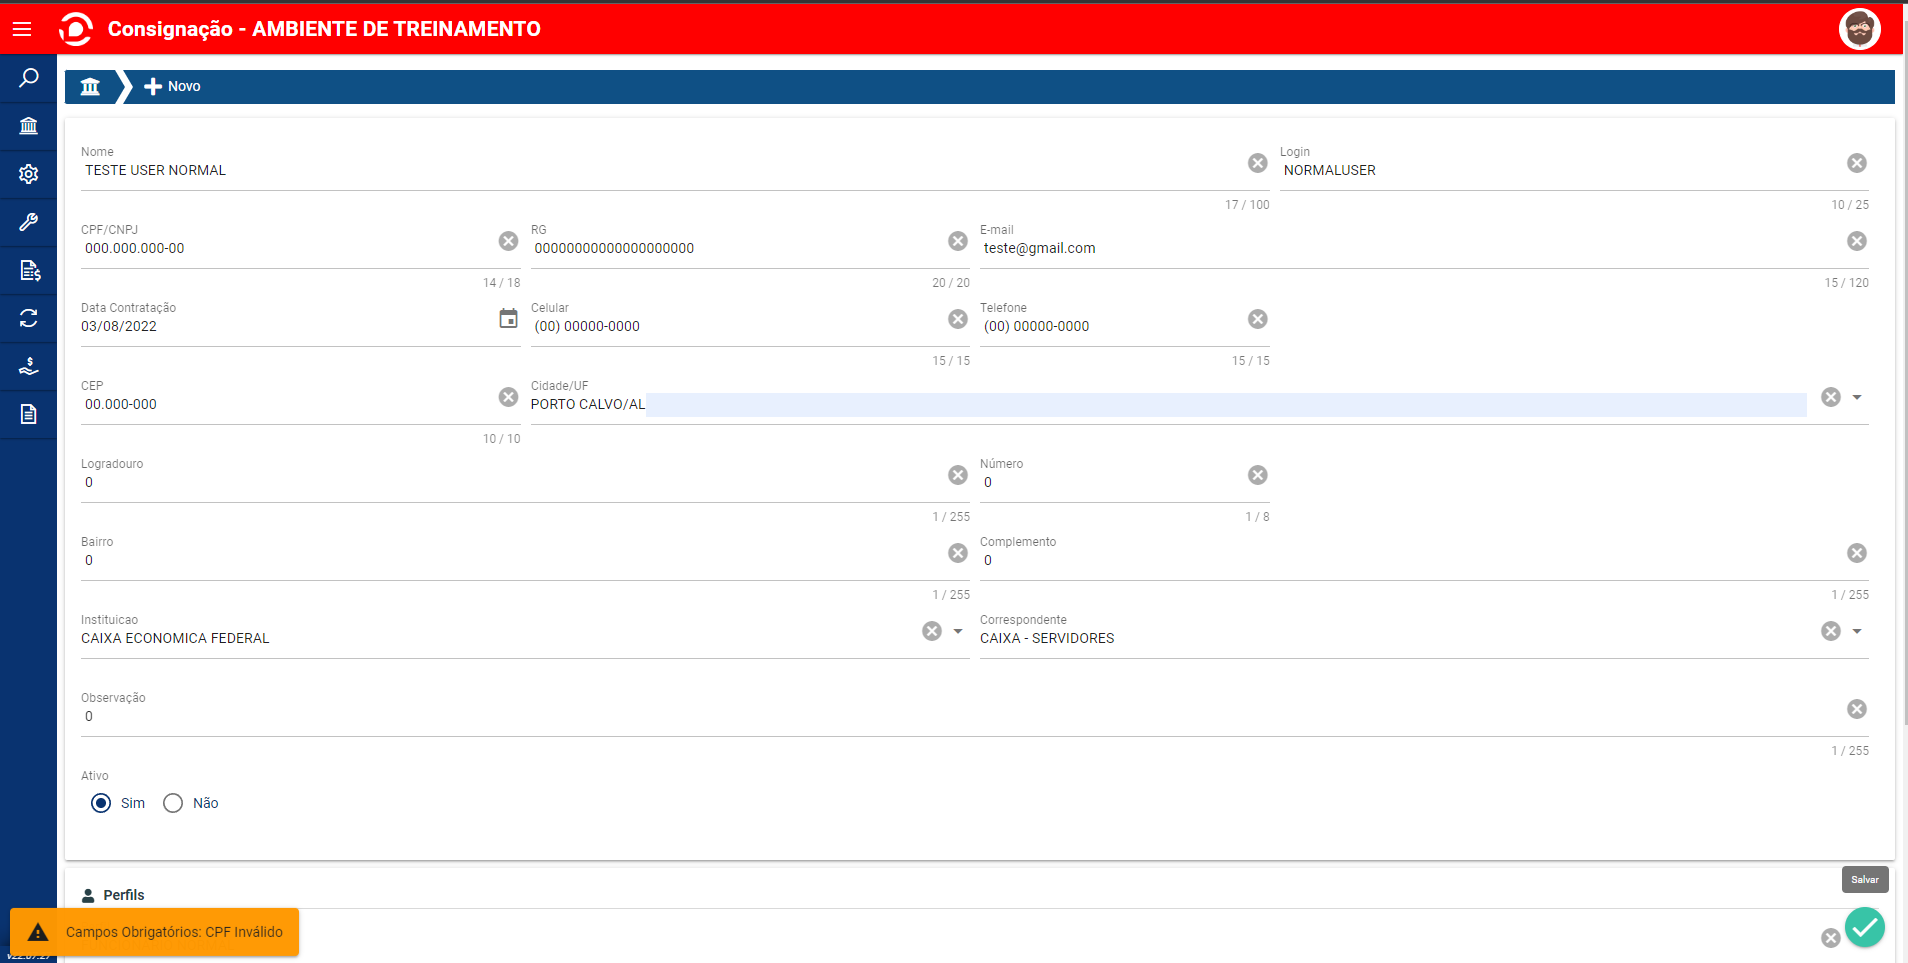
Task: Open the bank institution sidebar icon
Action: (29, 126)
